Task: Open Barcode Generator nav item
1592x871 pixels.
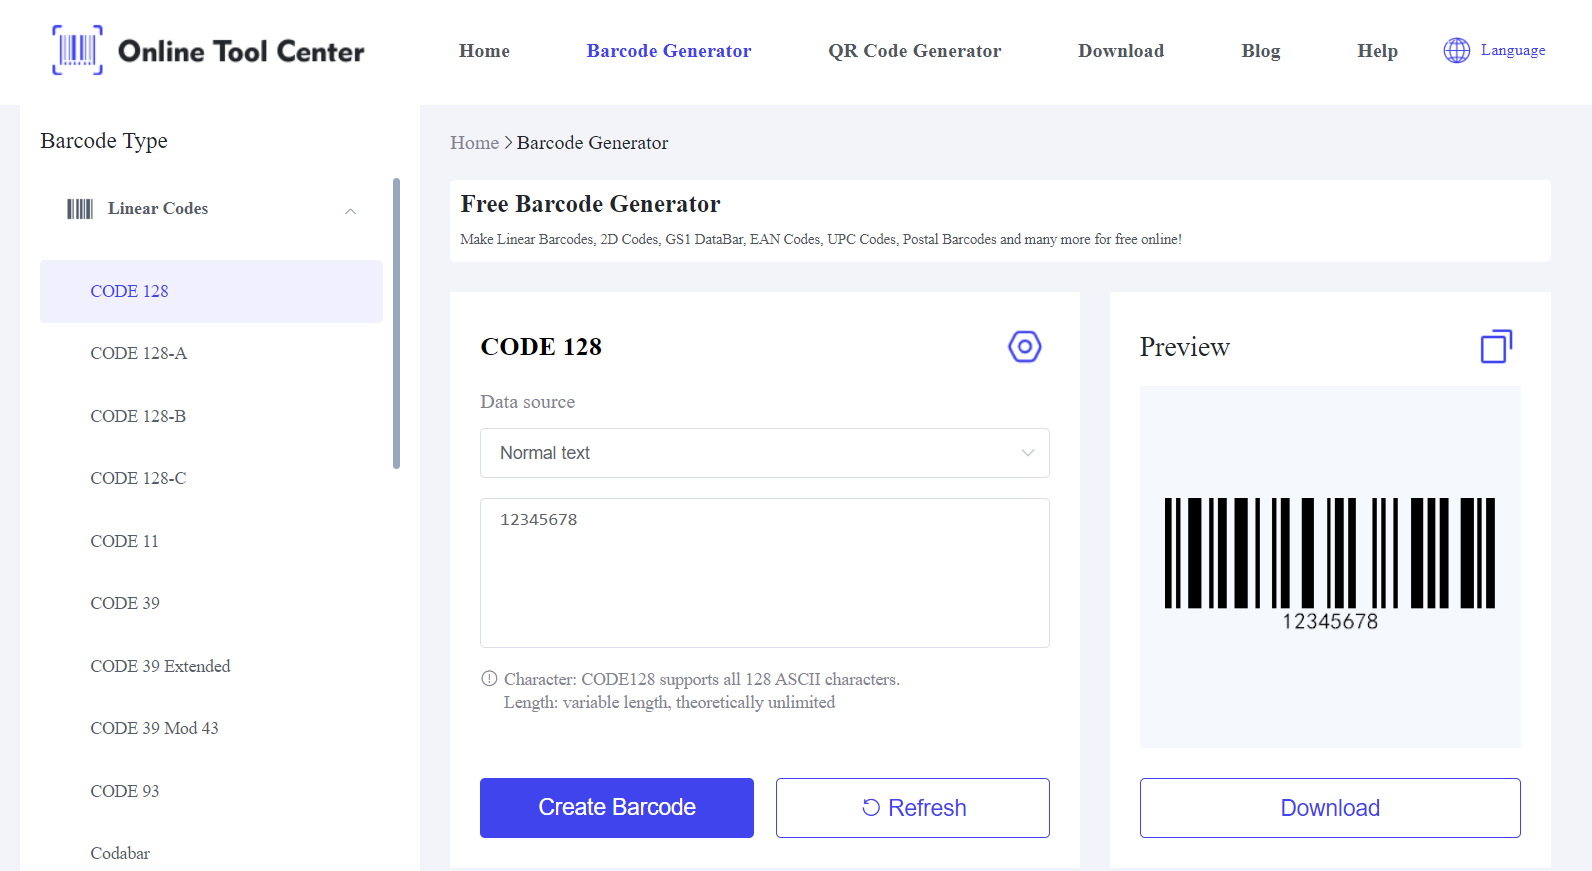Action: [x=669, y=51]
